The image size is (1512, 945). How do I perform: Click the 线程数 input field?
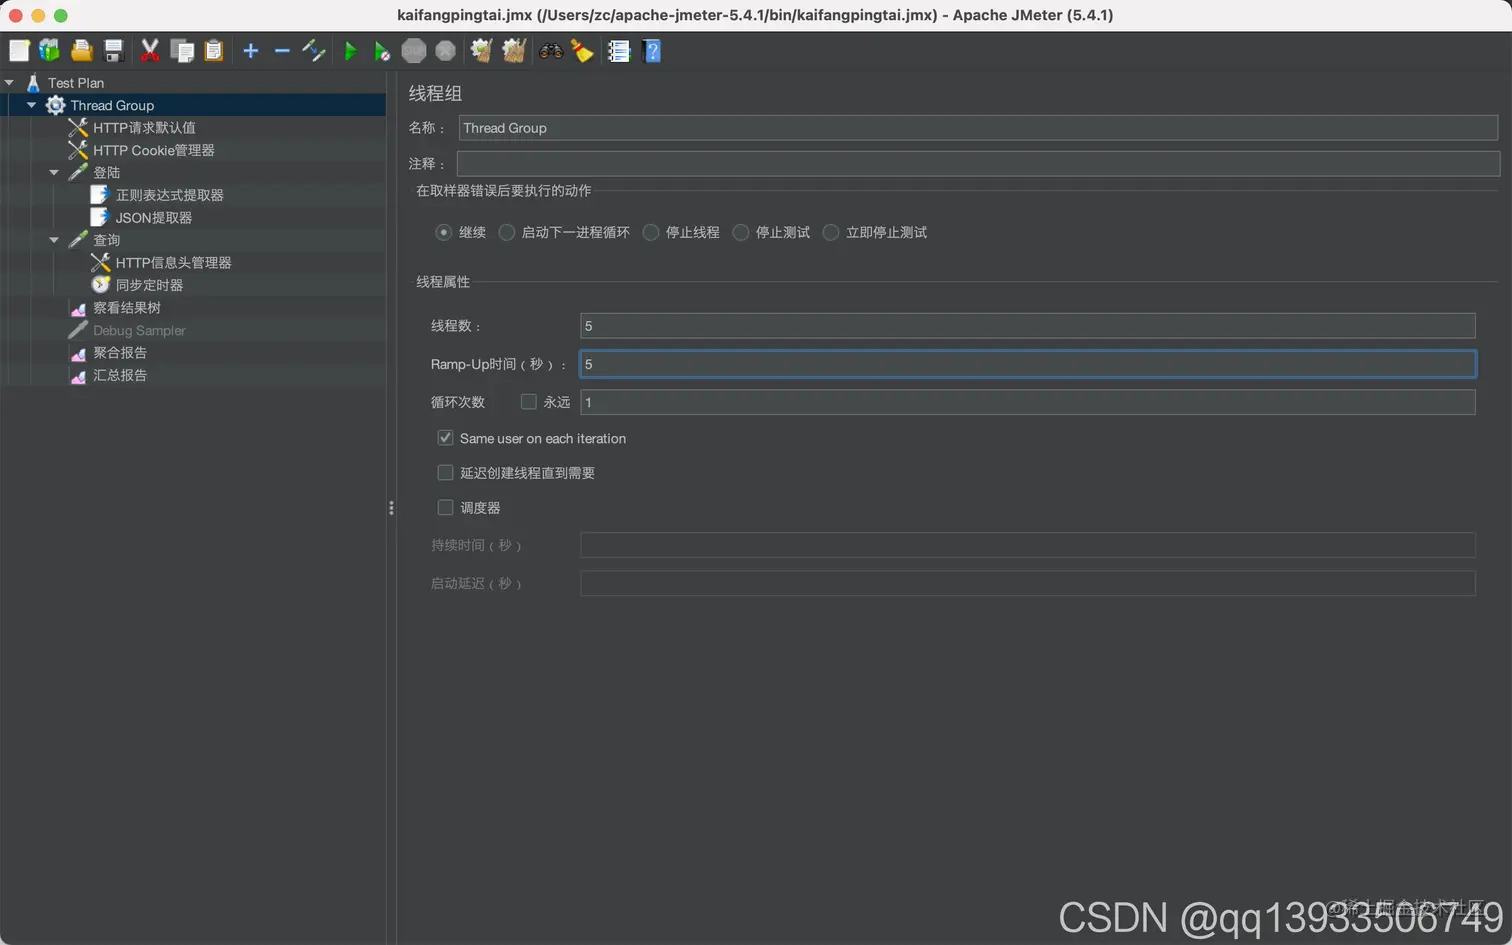pyautogui.click(x=1028, y=326)
